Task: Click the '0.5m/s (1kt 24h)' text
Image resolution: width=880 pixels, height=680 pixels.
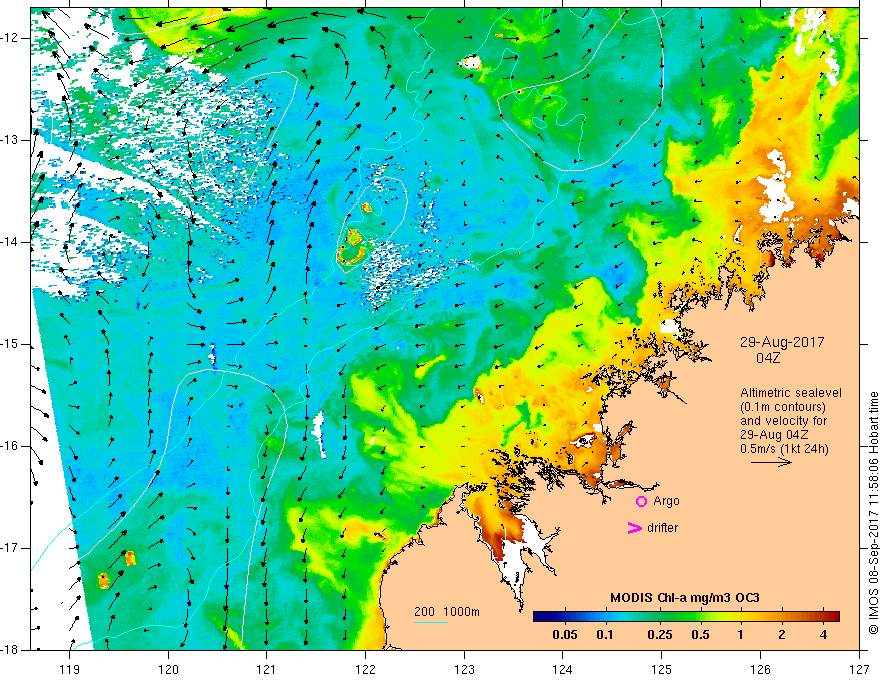Action: pyautogui.click(x=785, y=449)
